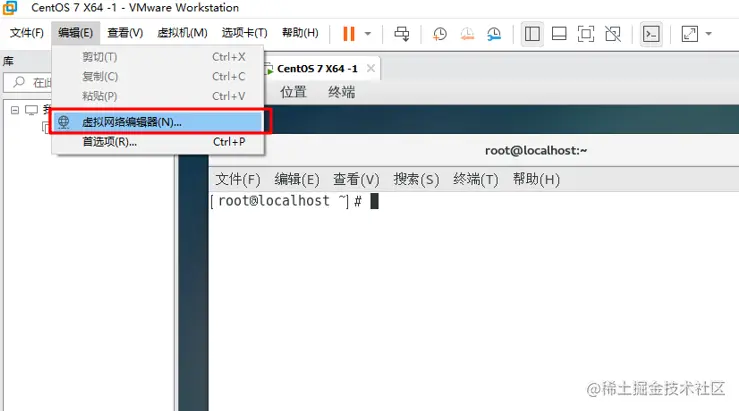
Task: Open terminal window's 搜索(S) menu
Action: [416, 180]
